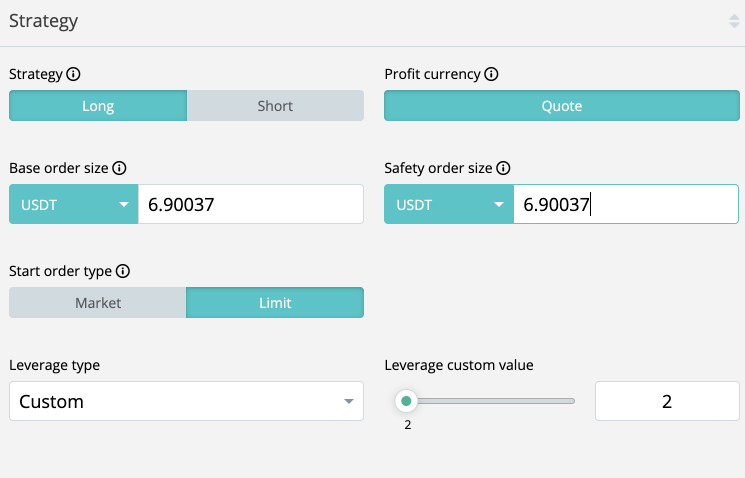Click the Safety order size info icon

click(x=503, y=168)
